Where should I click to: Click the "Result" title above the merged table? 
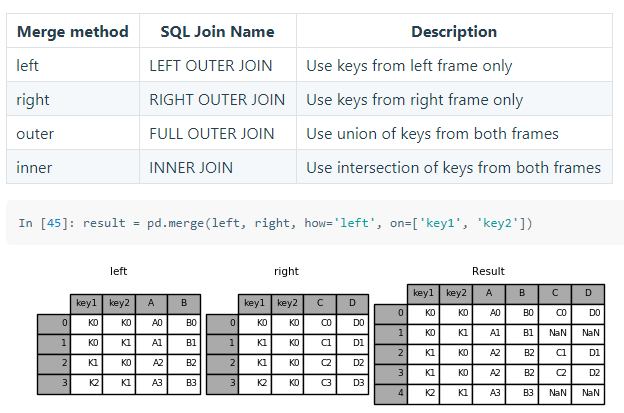488,271
